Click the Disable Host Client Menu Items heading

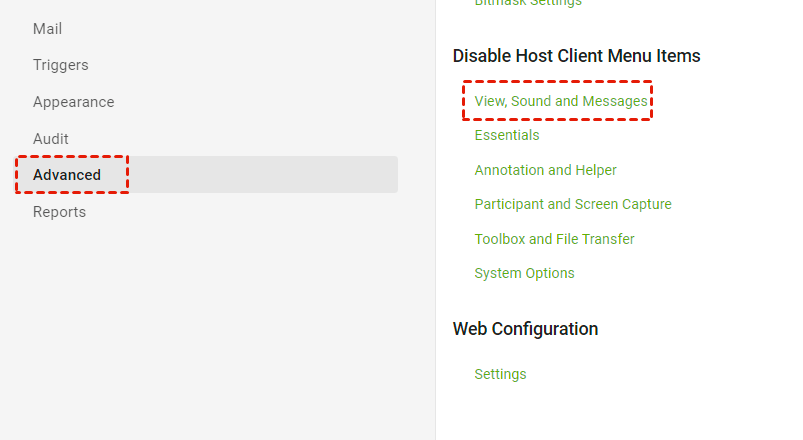pyautogui.click(x=576, y=56)
